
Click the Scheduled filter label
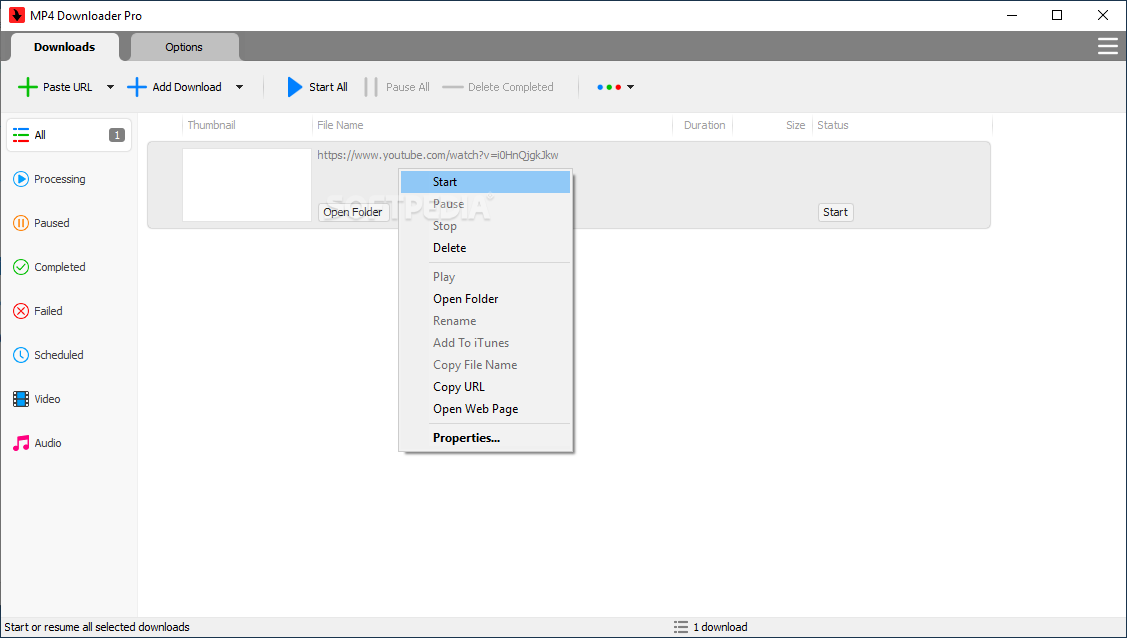pyautogui.click(x=59, y=355)
